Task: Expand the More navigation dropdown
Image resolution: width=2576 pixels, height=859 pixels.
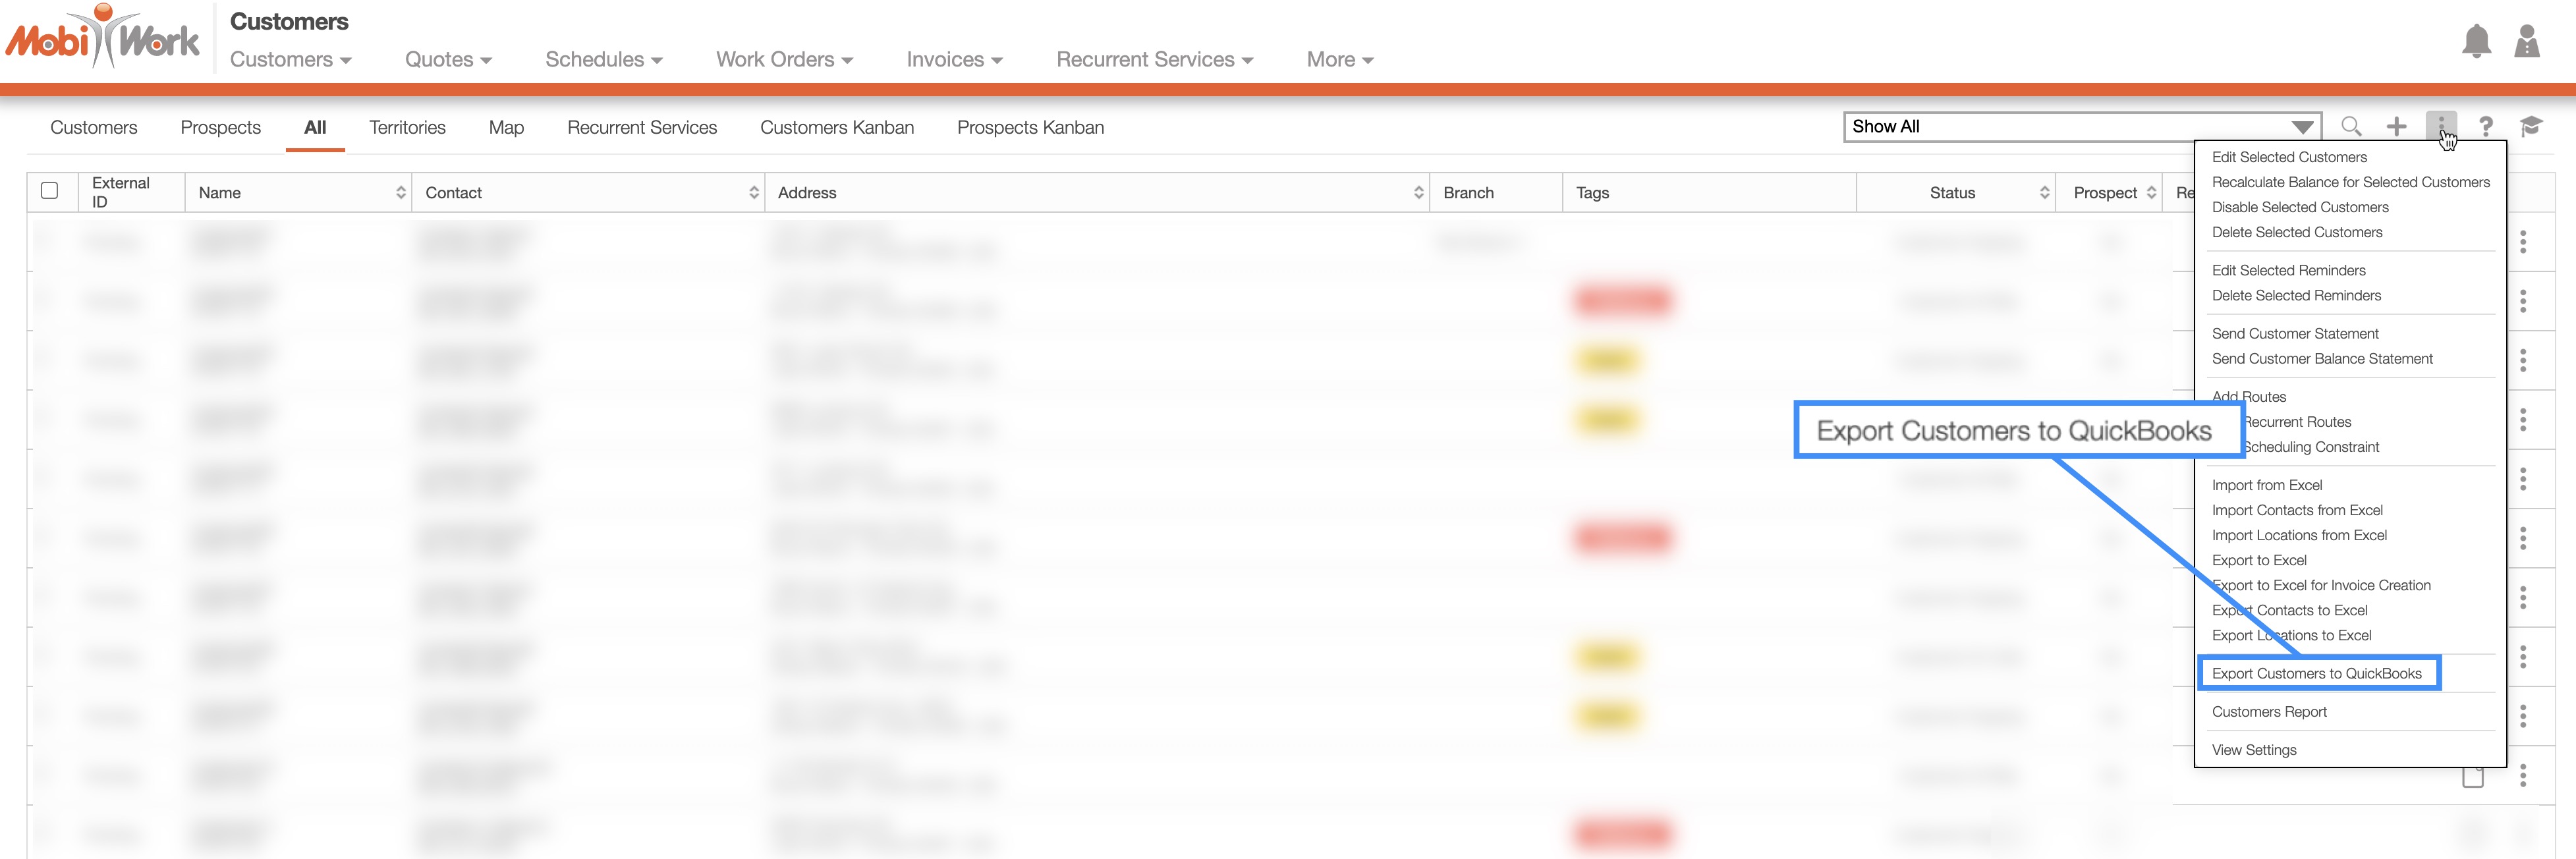Action: click(x=1339, y=60)
